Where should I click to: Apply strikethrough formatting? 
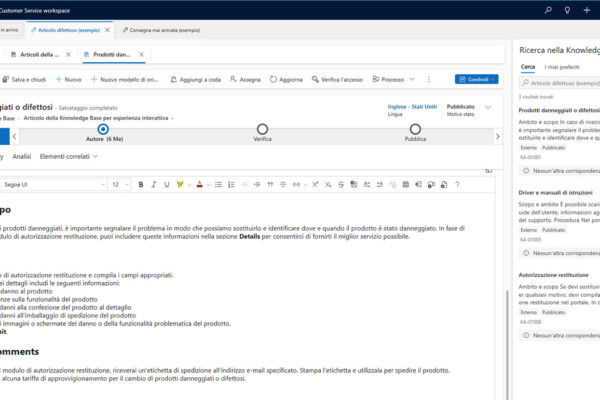pyautogui.click(x=341, y=184)
